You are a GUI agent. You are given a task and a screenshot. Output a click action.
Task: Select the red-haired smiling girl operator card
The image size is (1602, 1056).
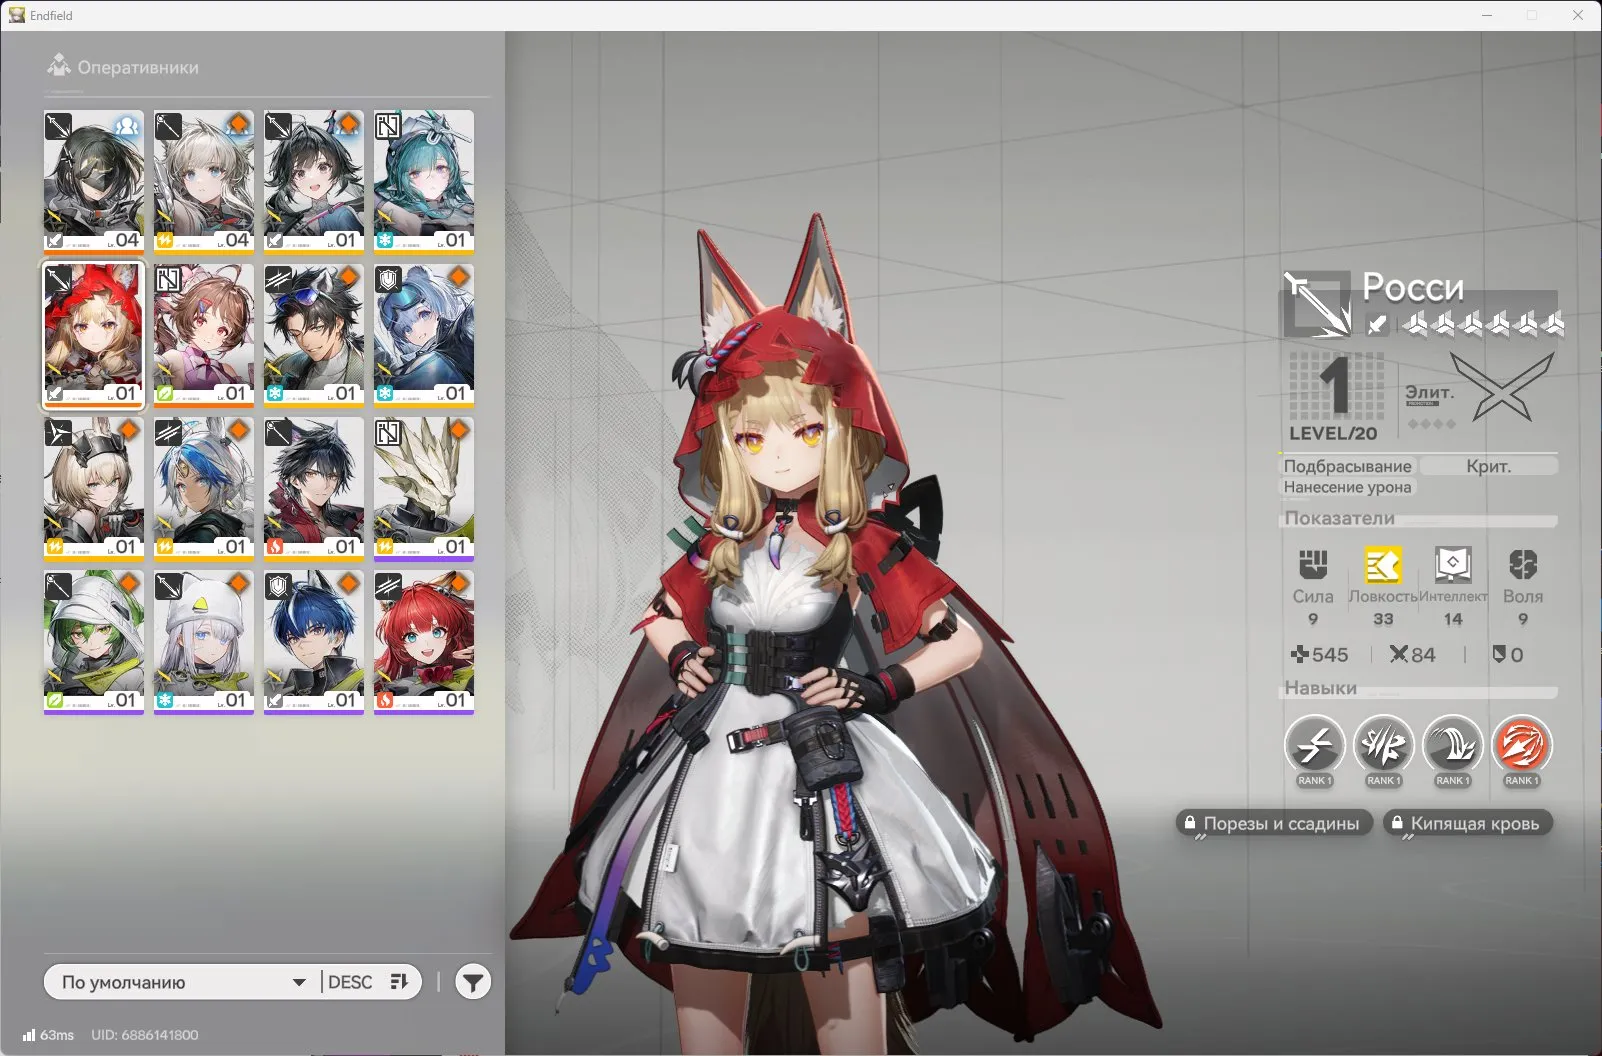click(x=424, y=642)
